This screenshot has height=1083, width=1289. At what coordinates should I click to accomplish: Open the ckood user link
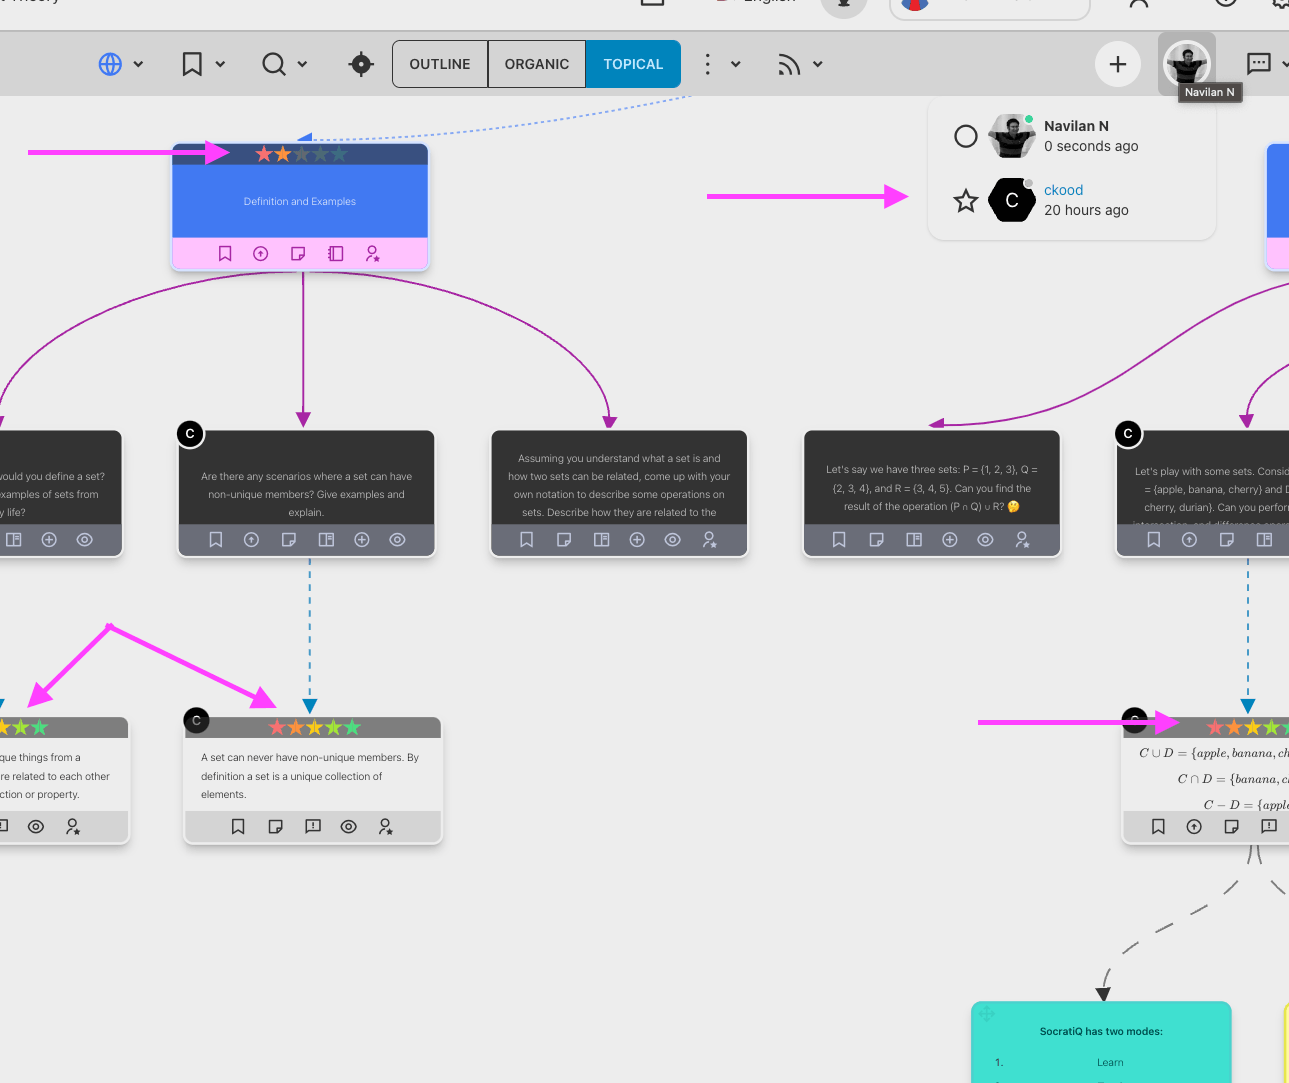(x=1063, y=190)
